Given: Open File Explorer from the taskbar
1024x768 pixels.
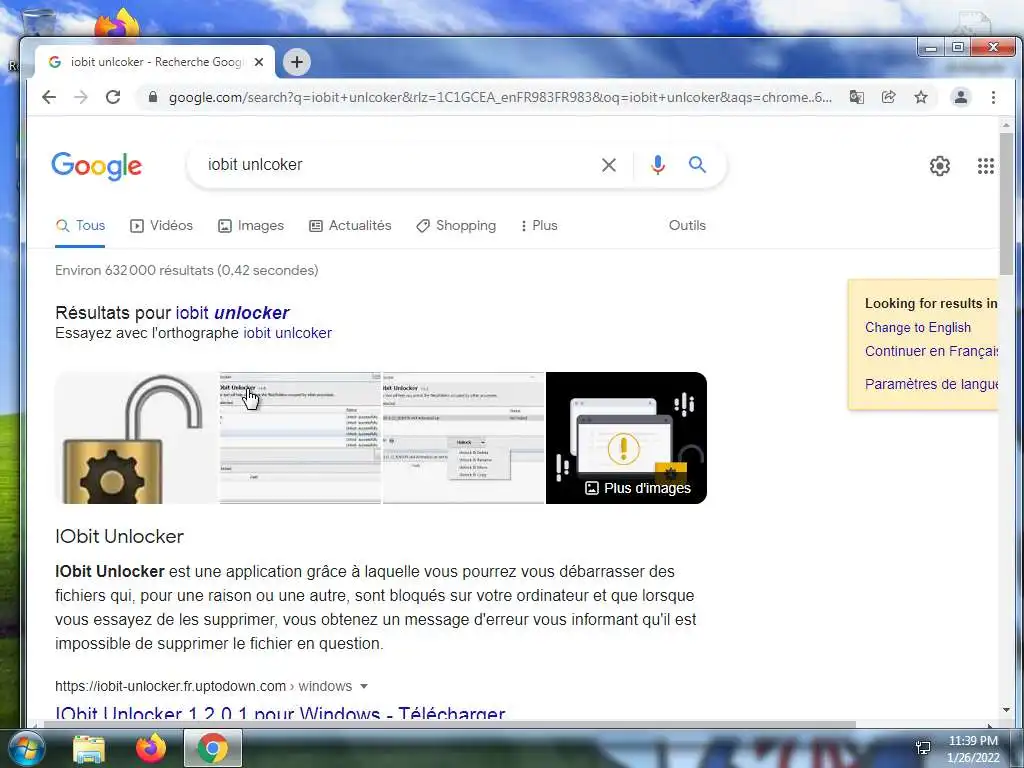Looking at the screenshot, I should tap(89, 749).
